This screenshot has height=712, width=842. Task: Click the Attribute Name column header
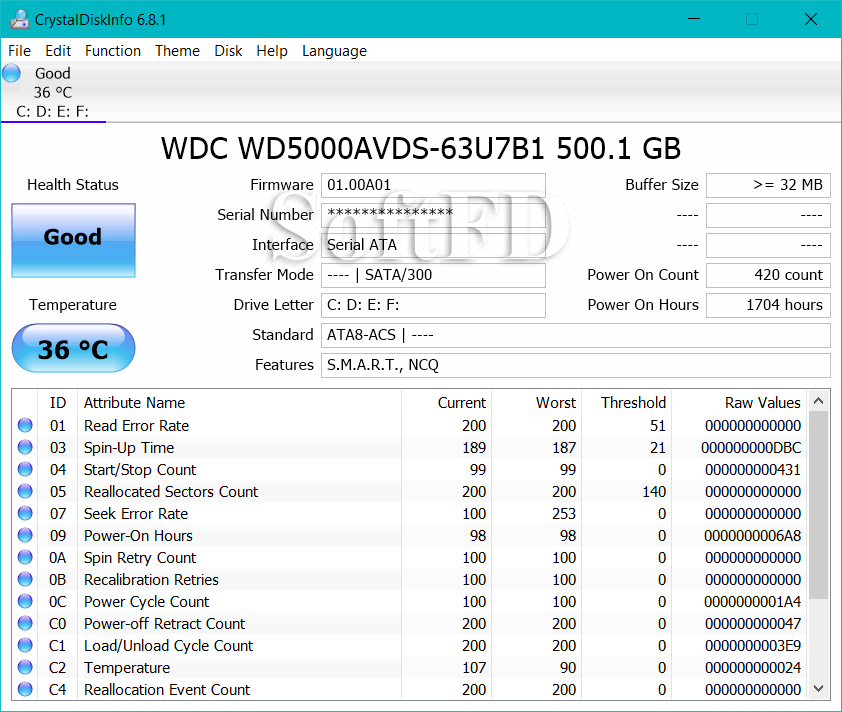[239, 403]
